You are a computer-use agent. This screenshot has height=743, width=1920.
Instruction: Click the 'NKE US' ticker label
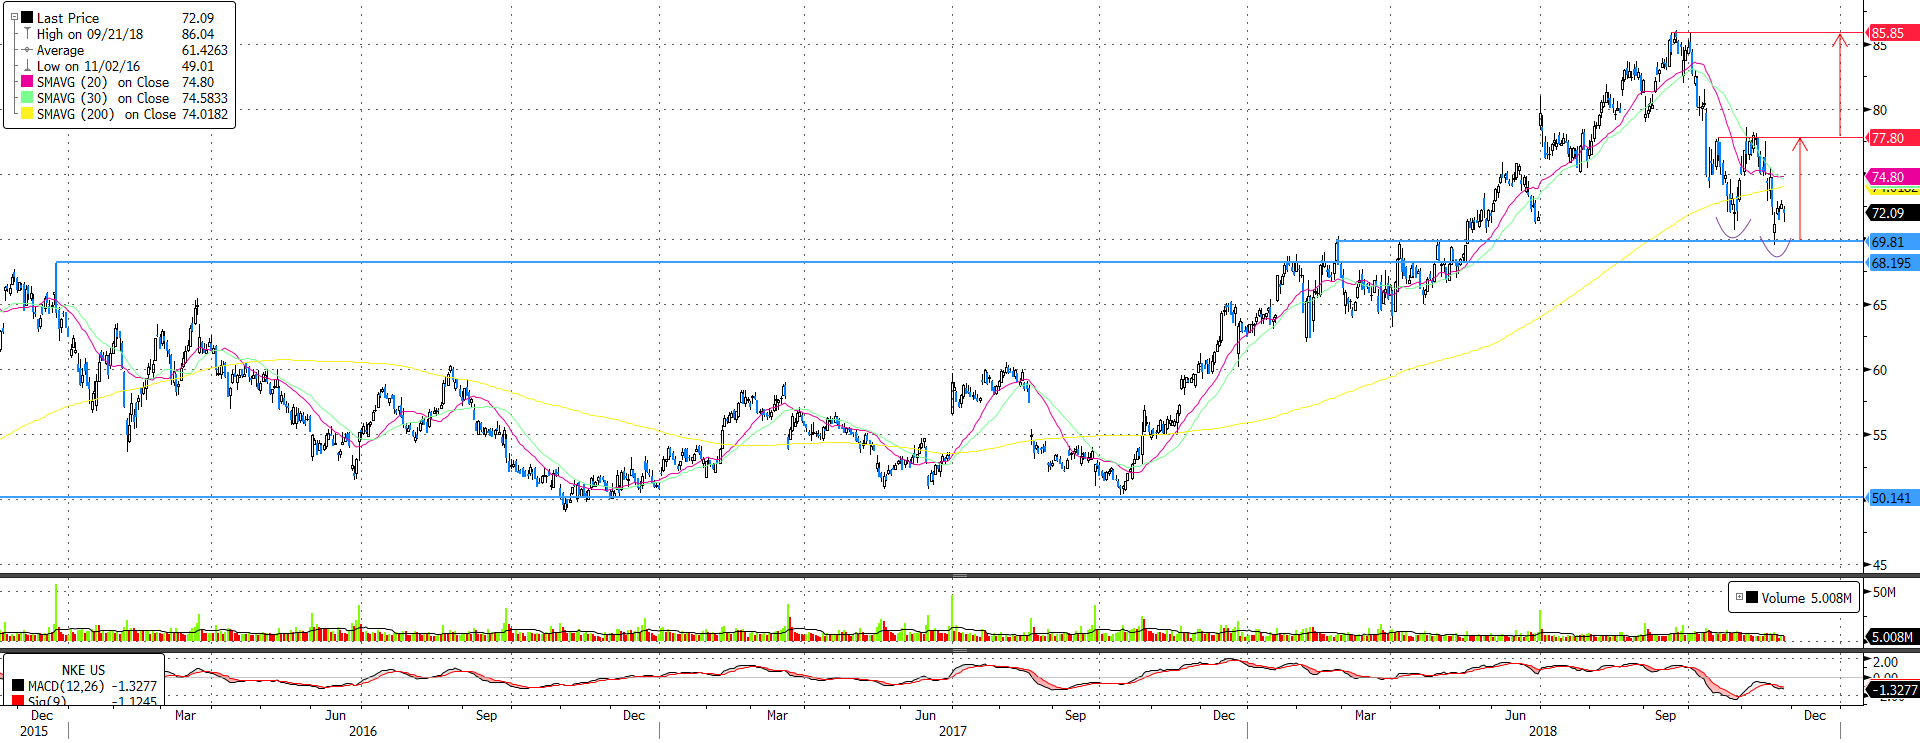(x=83, y=670)
